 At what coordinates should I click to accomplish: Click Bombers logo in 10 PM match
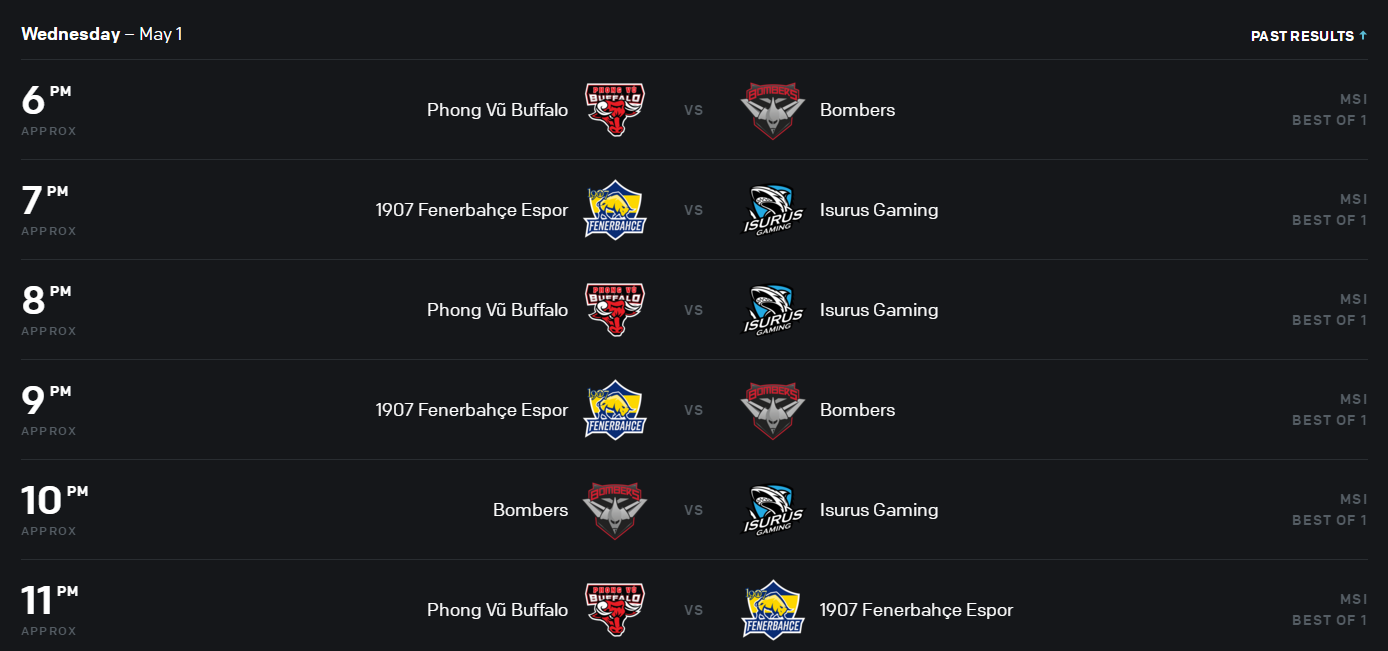click(x=614, y=510)
